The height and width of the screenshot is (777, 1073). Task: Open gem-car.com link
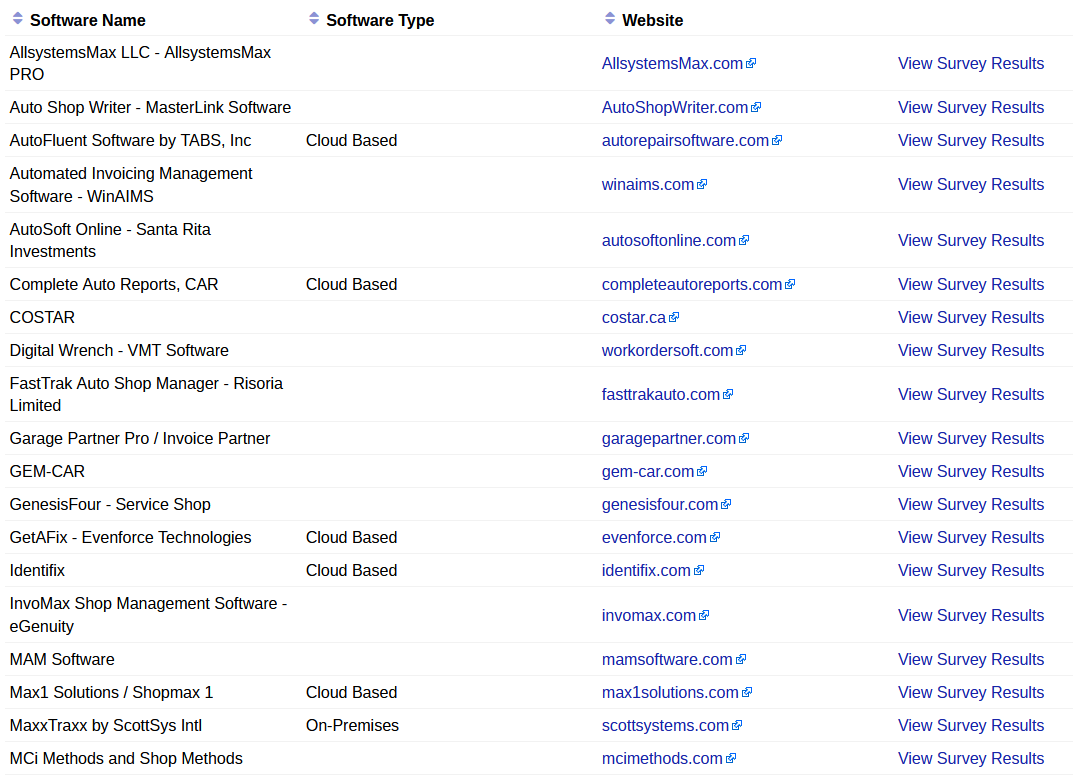[x=647, y=471]
